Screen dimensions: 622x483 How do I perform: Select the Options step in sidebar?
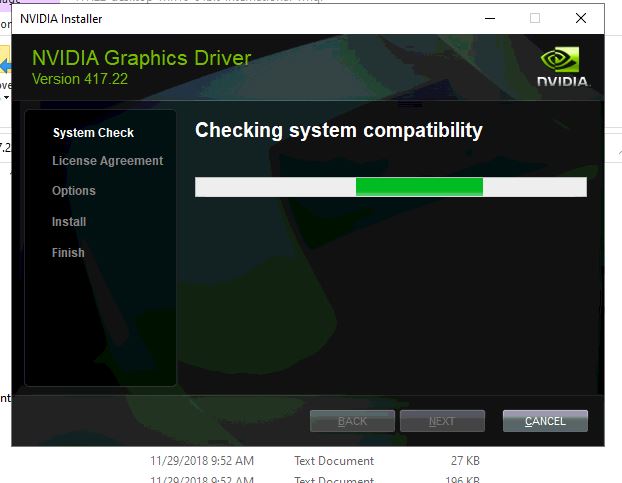[x=74, y=191]
